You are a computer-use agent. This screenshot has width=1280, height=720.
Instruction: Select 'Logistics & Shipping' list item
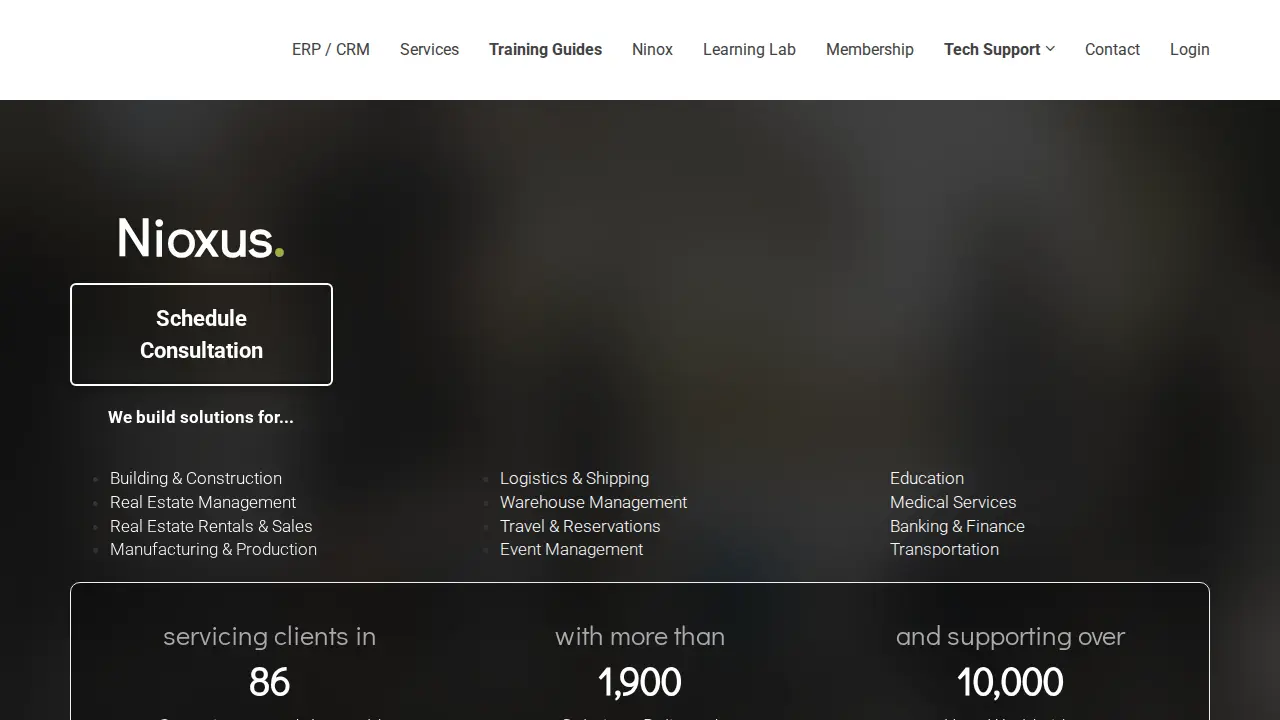574,478
